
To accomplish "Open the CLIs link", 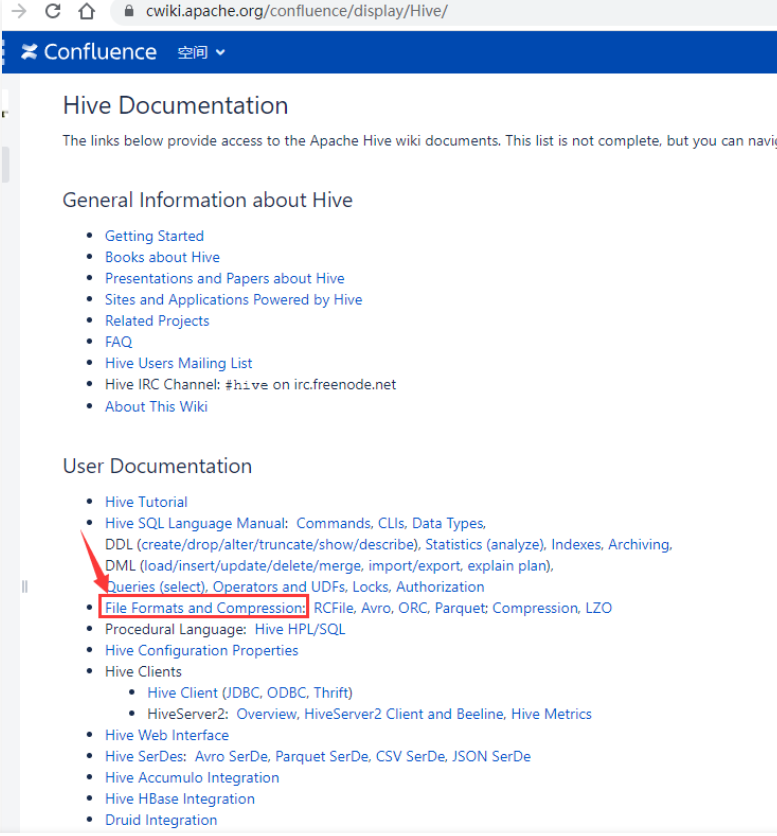I will [x=392, y=524].
